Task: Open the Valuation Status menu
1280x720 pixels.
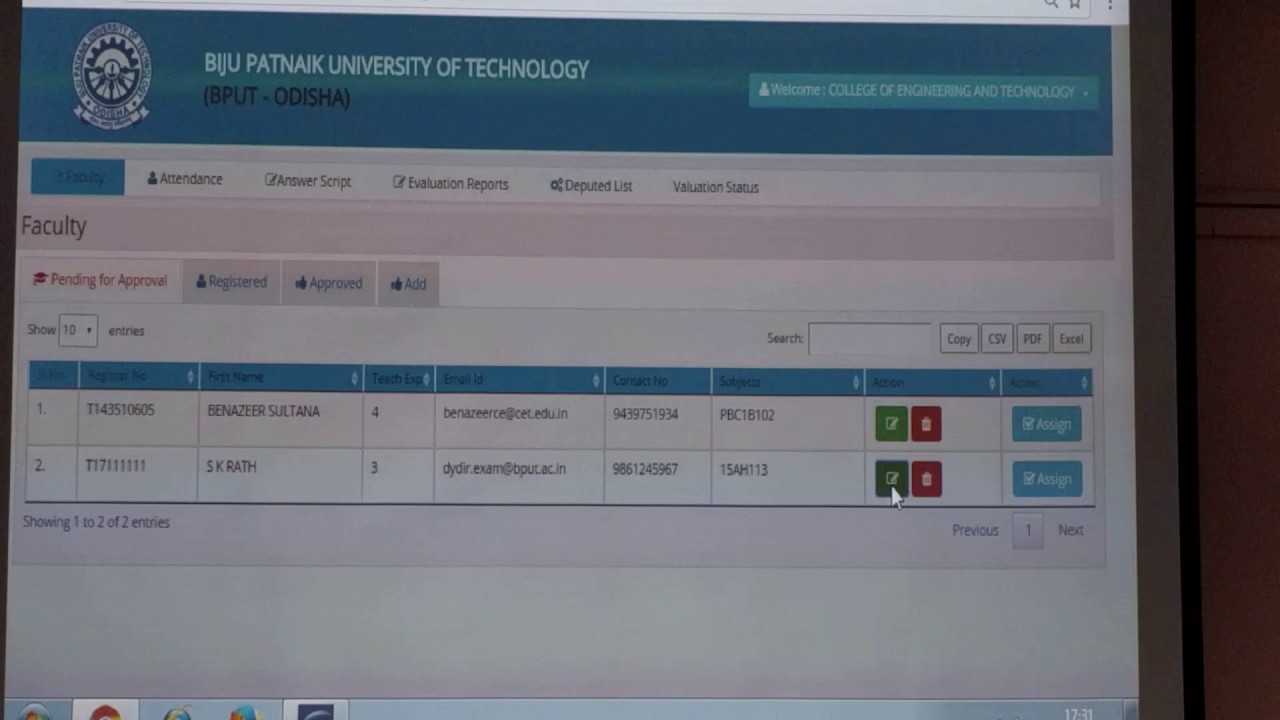Action: pyautogui.click(x=716, y=187)
